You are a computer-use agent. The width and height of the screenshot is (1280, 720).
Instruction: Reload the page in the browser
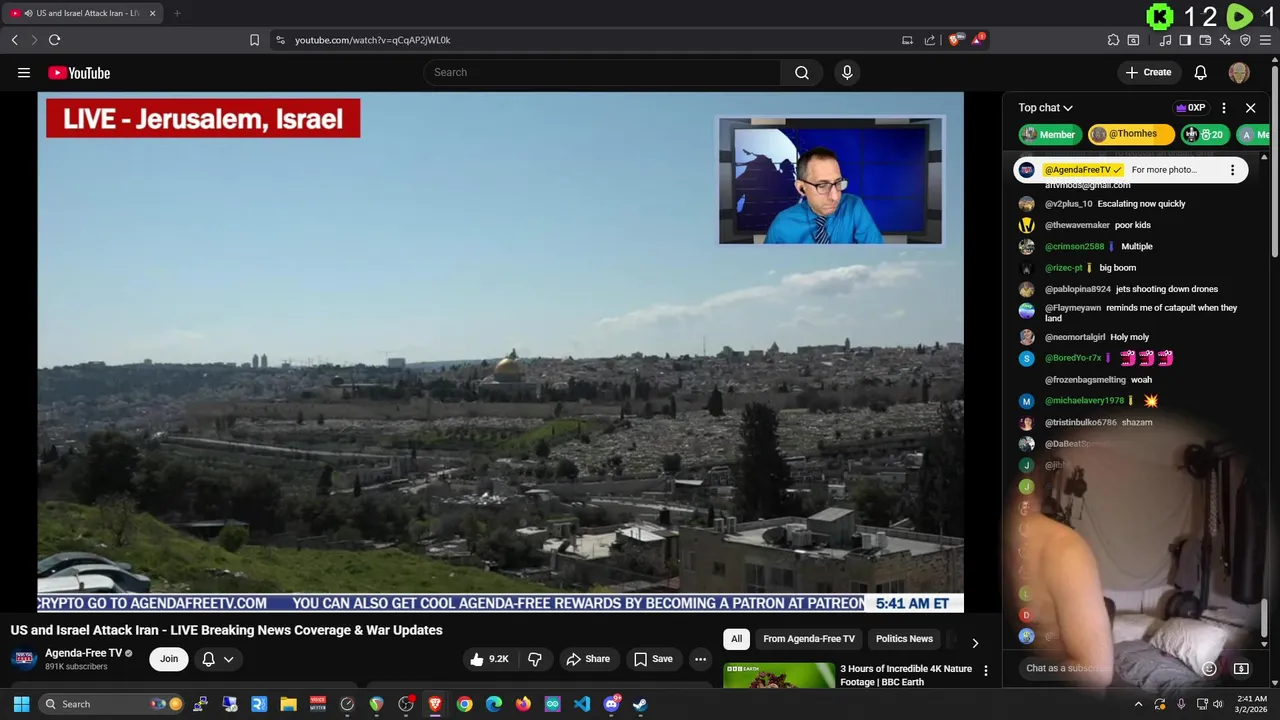[54, 40]
